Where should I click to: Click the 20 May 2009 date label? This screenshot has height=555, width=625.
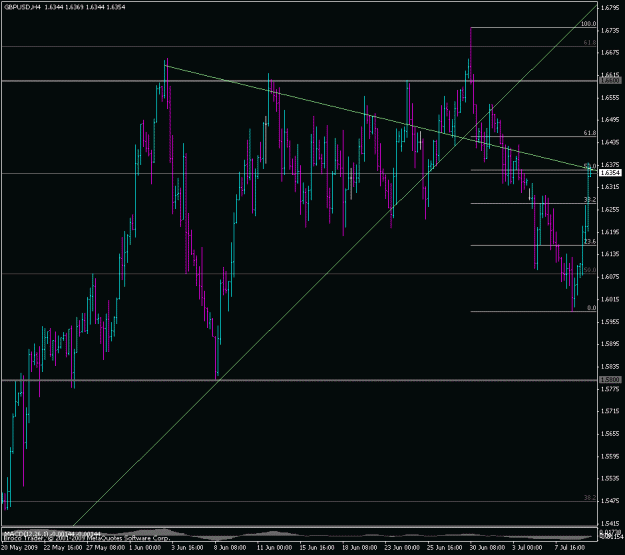[20, 547]
